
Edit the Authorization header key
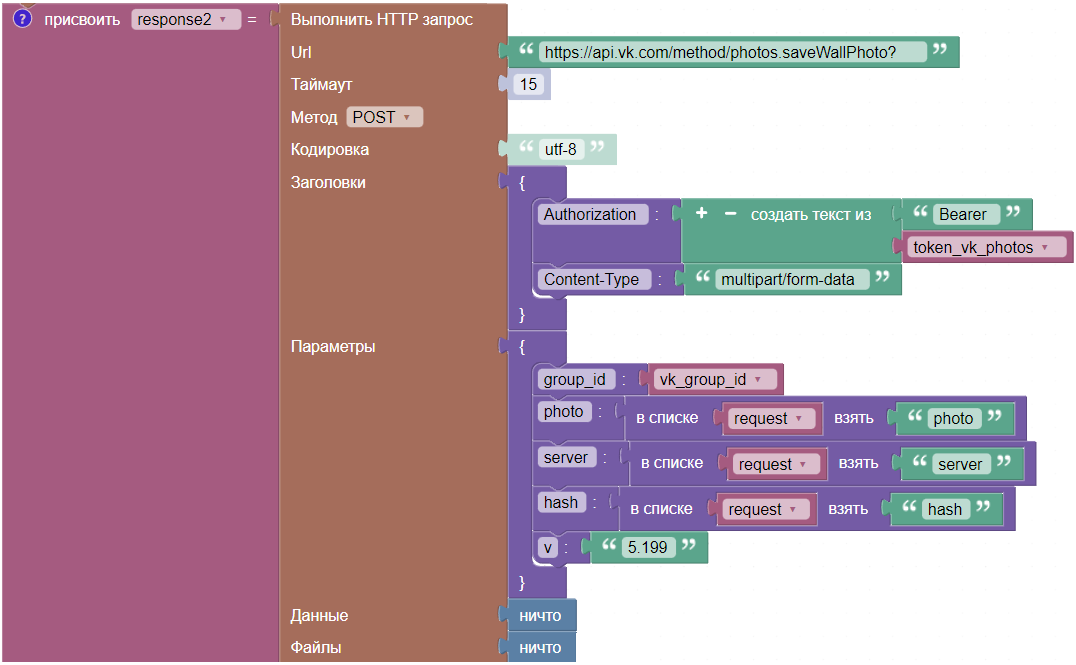[x=592, y=215]
